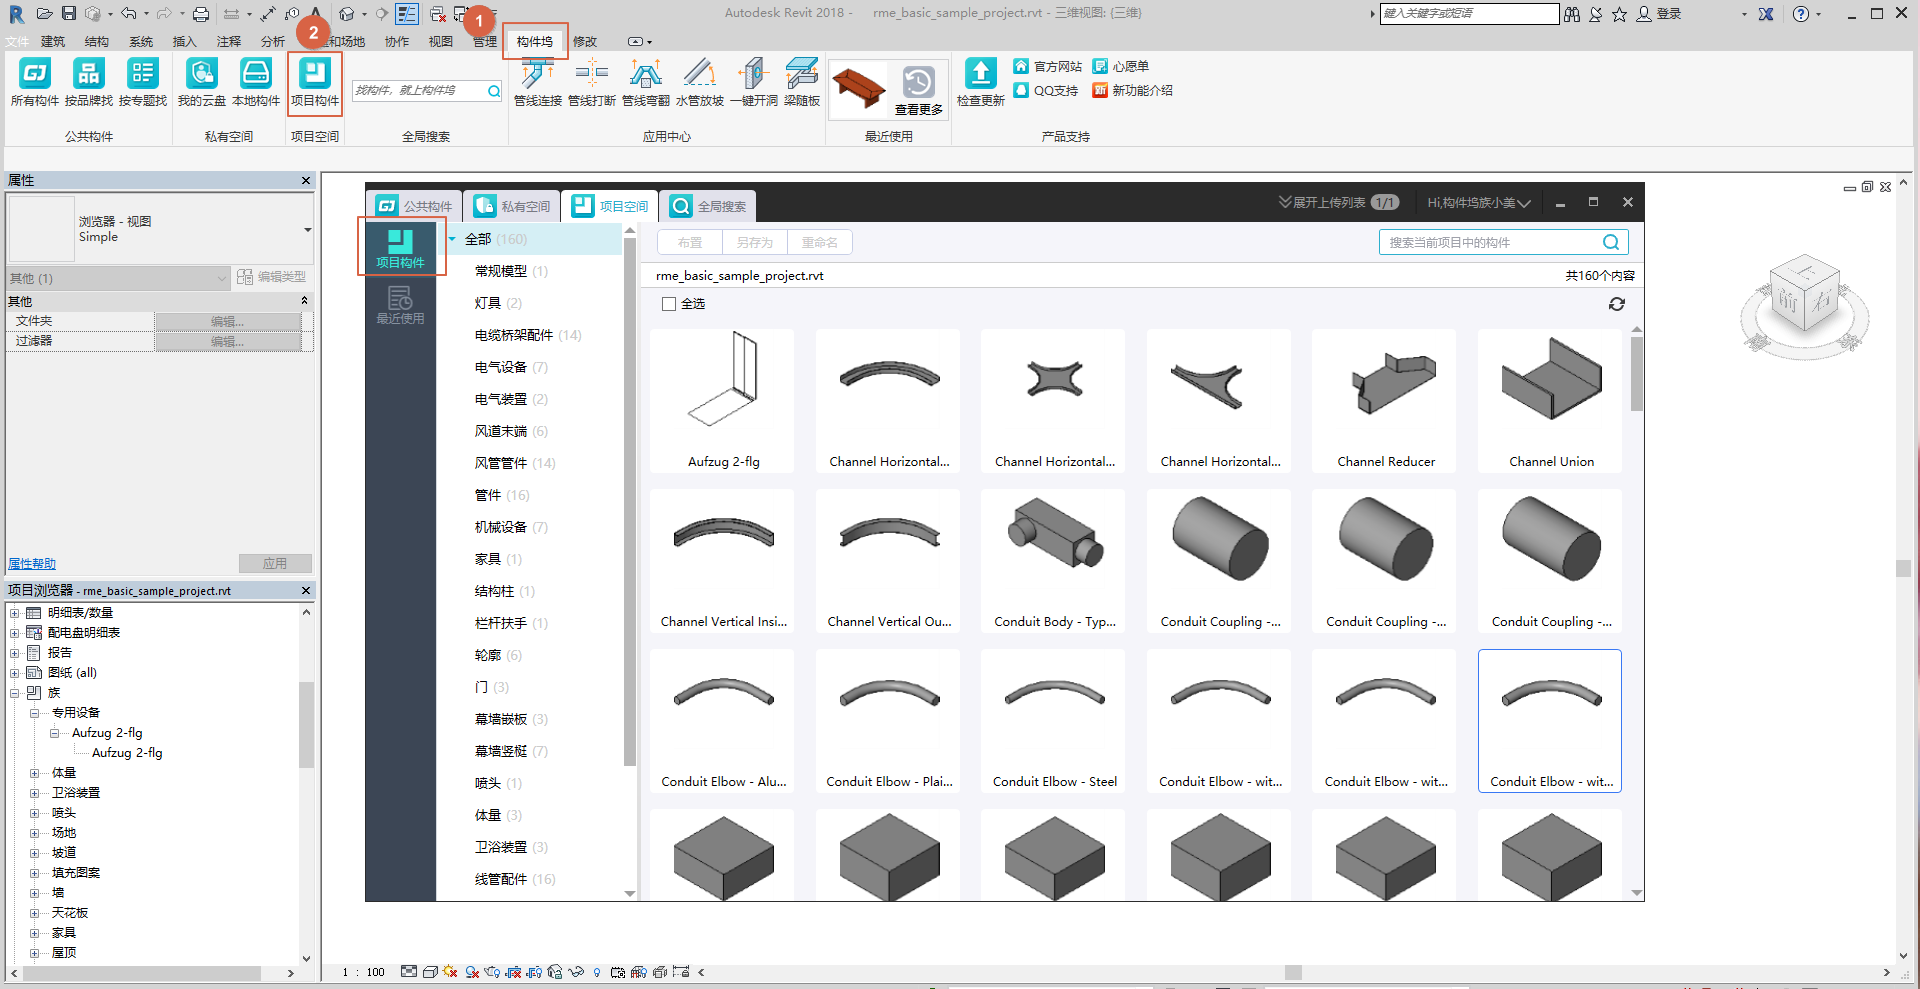The height and width of the screenshot is (989, 1920).
Task: Expand 配电盘明细表 in project browser
Action: tap(15, 633)
